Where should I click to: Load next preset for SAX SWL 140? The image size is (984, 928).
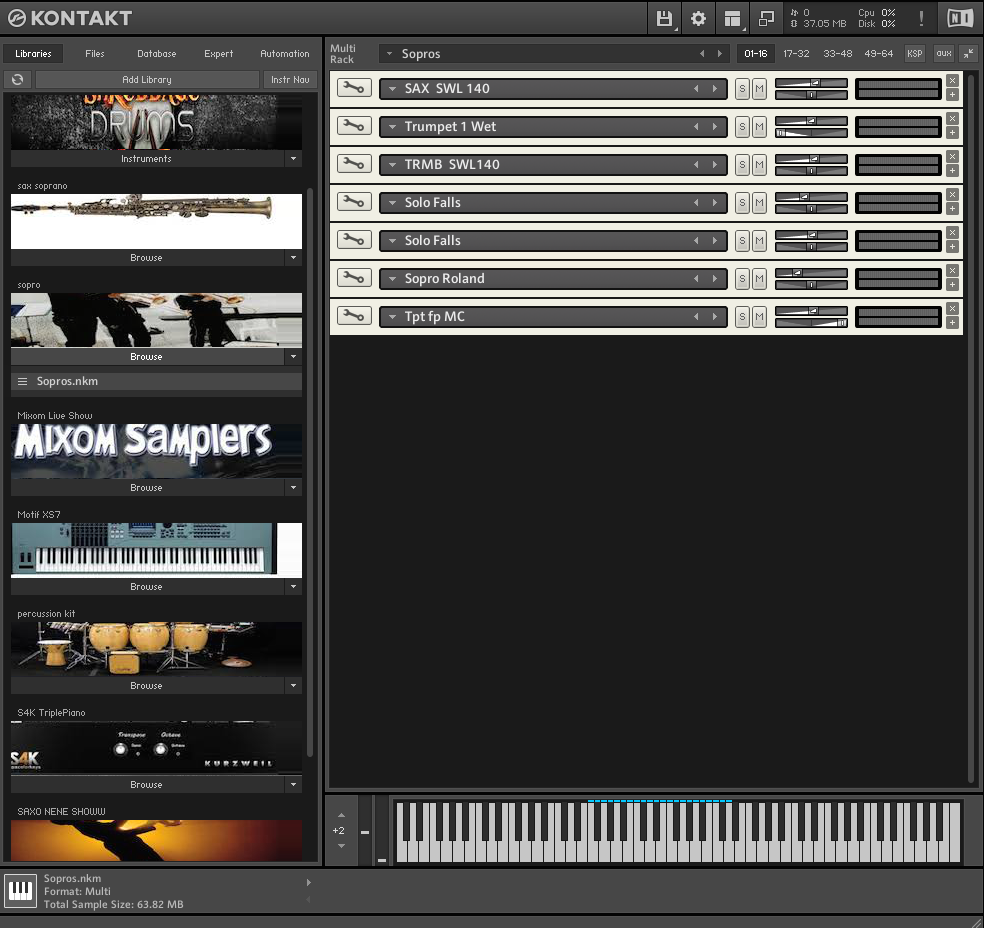click(714, 89)
